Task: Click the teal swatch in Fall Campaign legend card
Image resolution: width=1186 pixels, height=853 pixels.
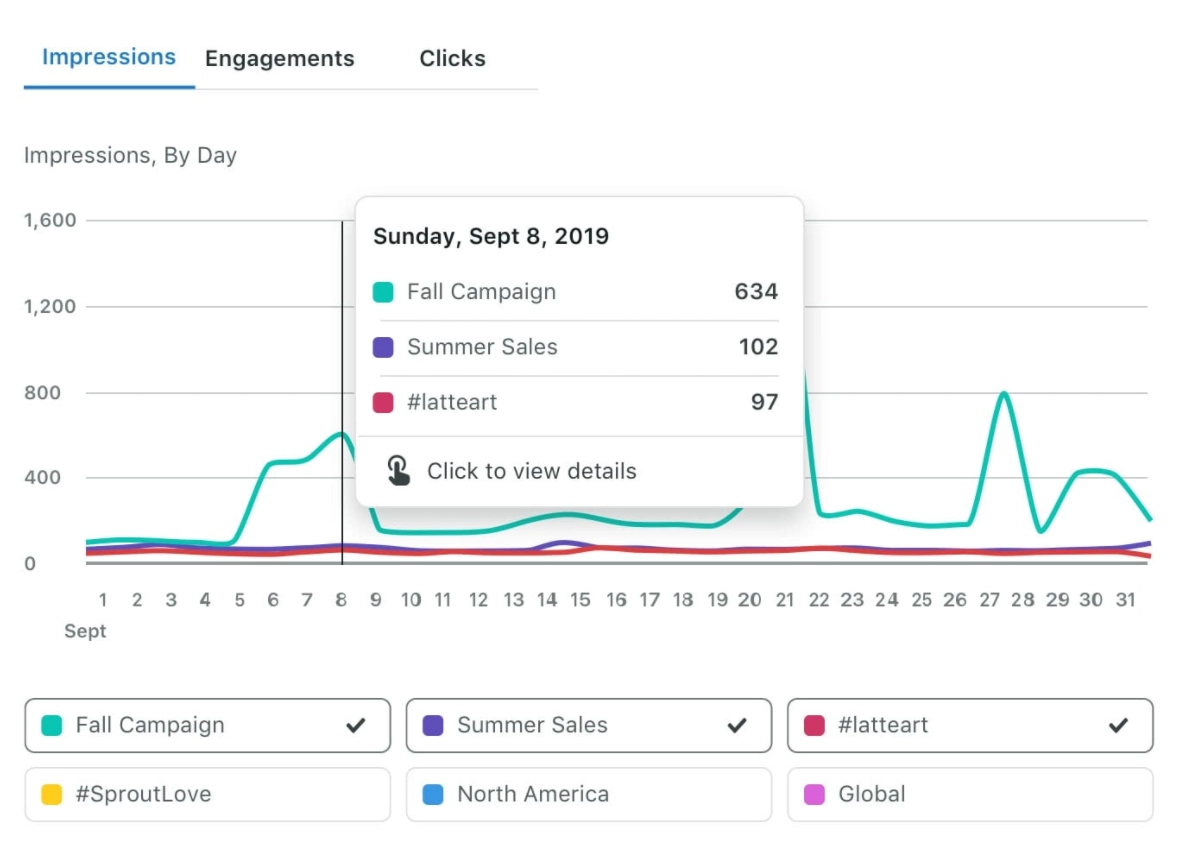Action: [52, 725]
